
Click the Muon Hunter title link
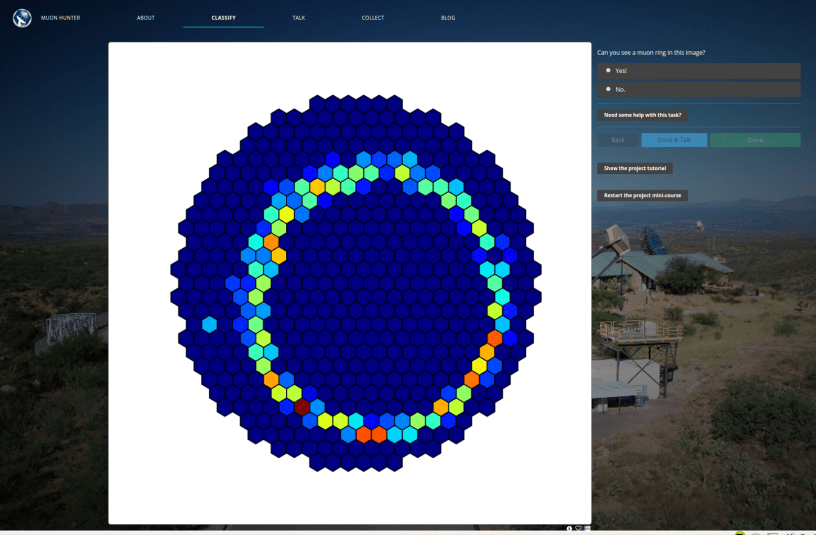60,18
